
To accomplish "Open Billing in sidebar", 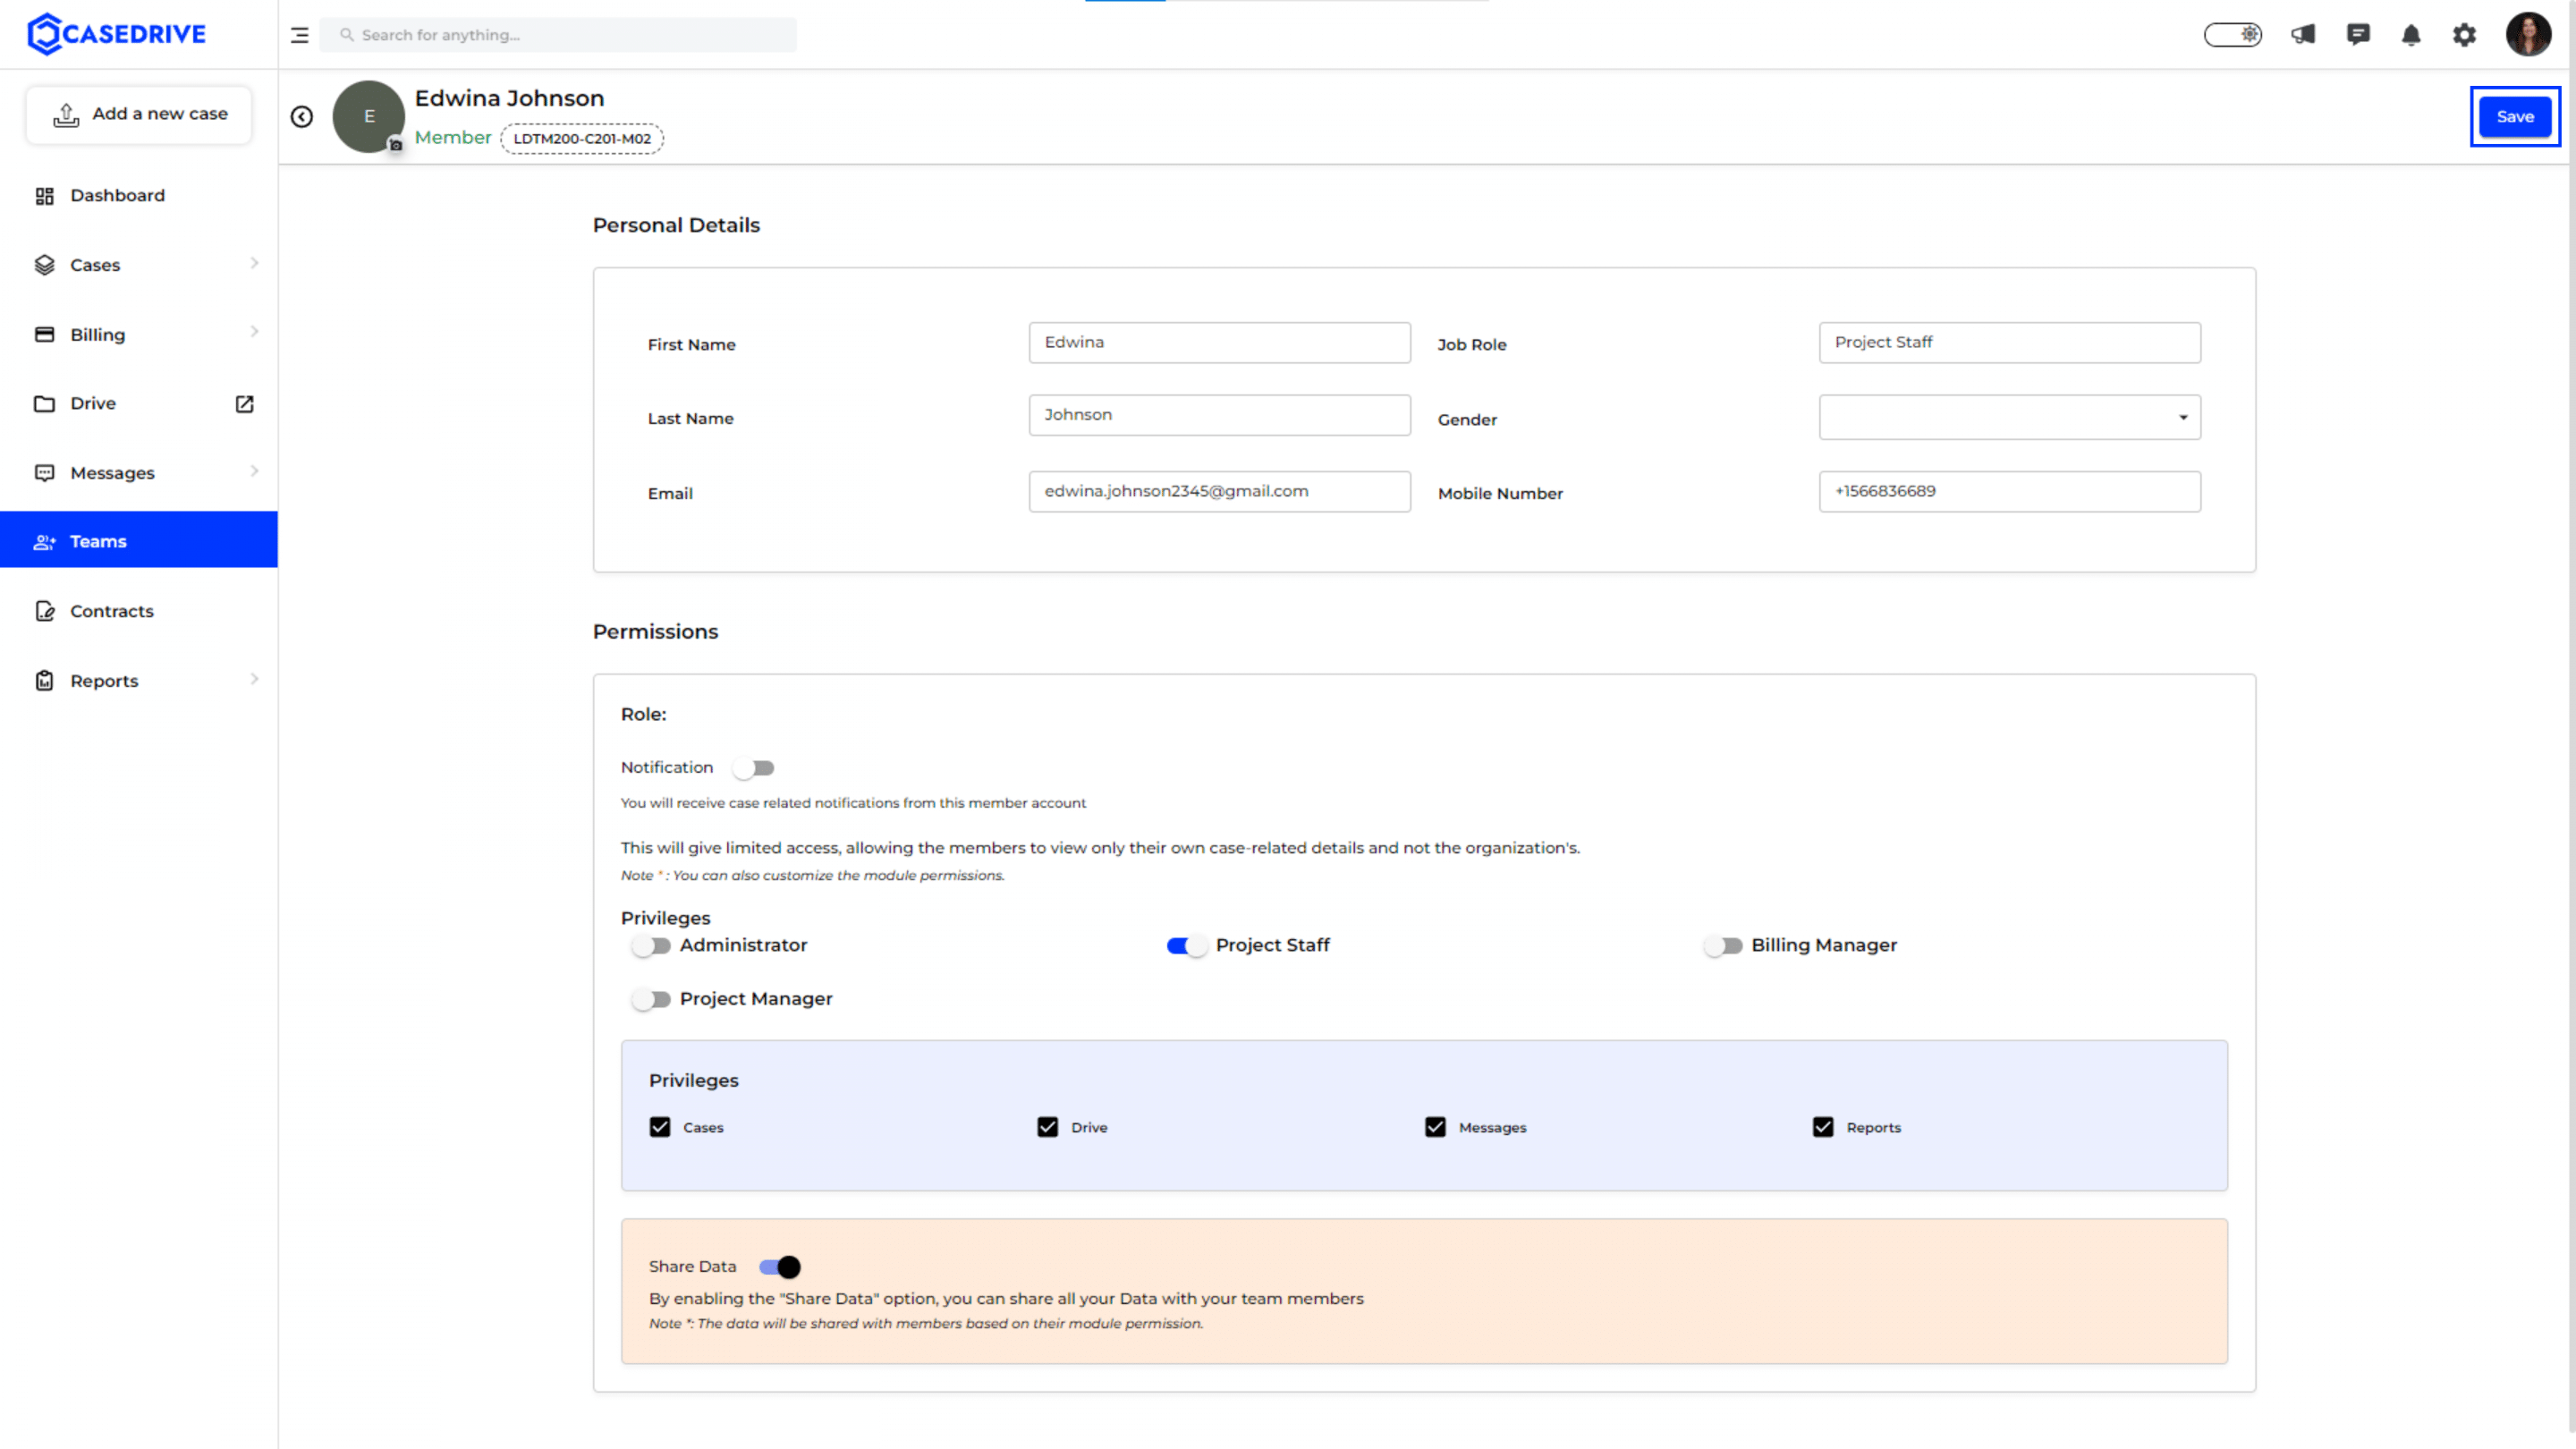I will coord(139,334).
